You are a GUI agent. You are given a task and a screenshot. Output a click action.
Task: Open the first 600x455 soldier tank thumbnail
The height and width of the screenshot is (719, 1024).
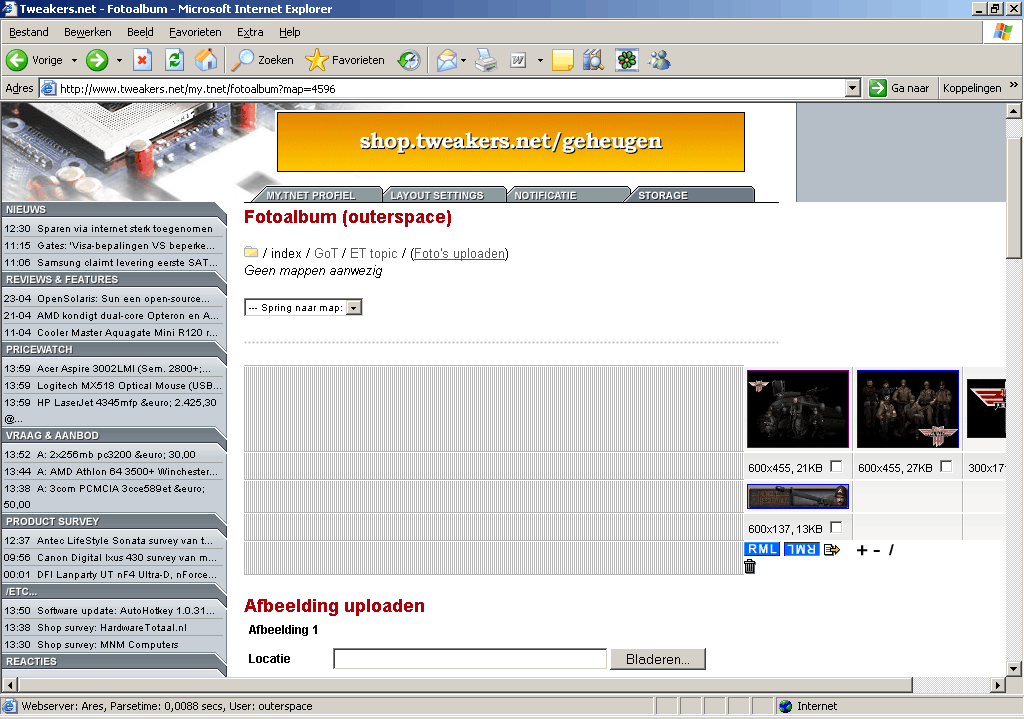tap(797, 409)
